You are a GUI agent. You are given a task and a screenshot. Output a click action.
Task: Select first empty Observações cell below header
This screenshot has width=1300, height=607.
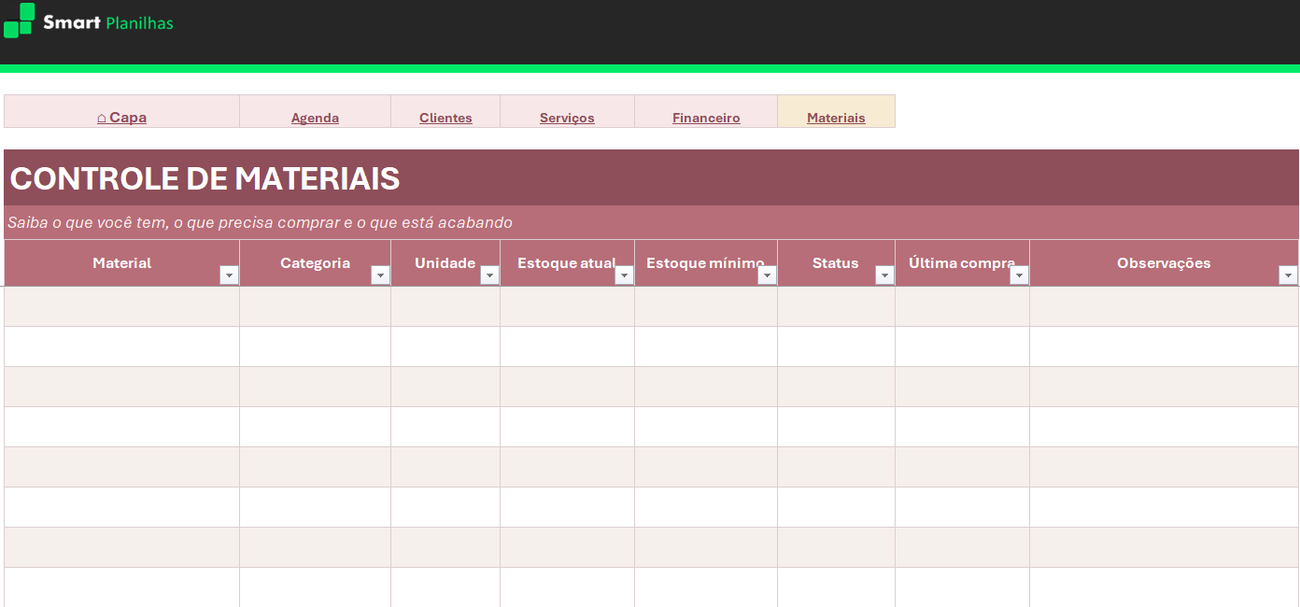[1164, 307]
